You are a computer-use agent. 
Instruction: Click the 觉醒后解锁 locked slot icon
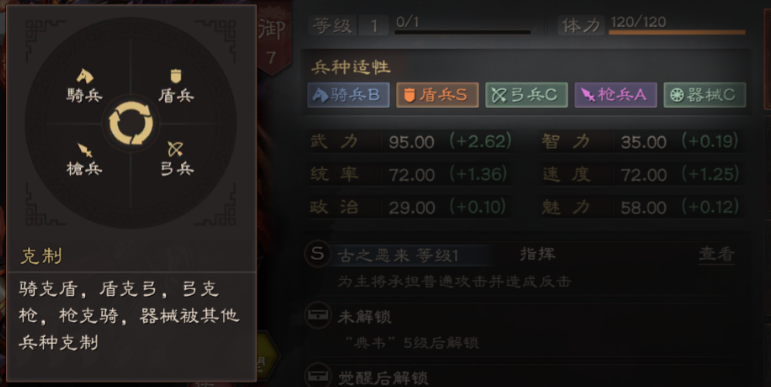click(x=317, y=376)
